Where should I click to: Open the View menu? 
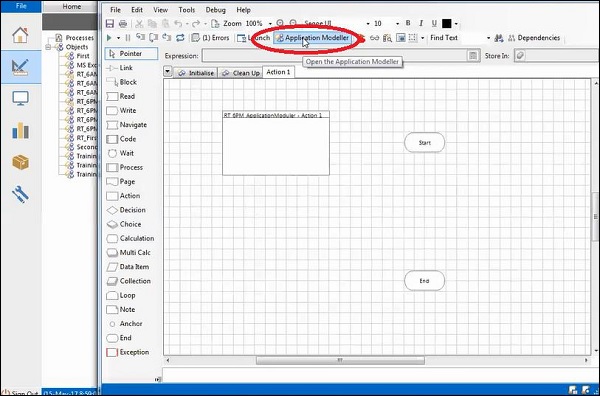click(x=161, y=10)
